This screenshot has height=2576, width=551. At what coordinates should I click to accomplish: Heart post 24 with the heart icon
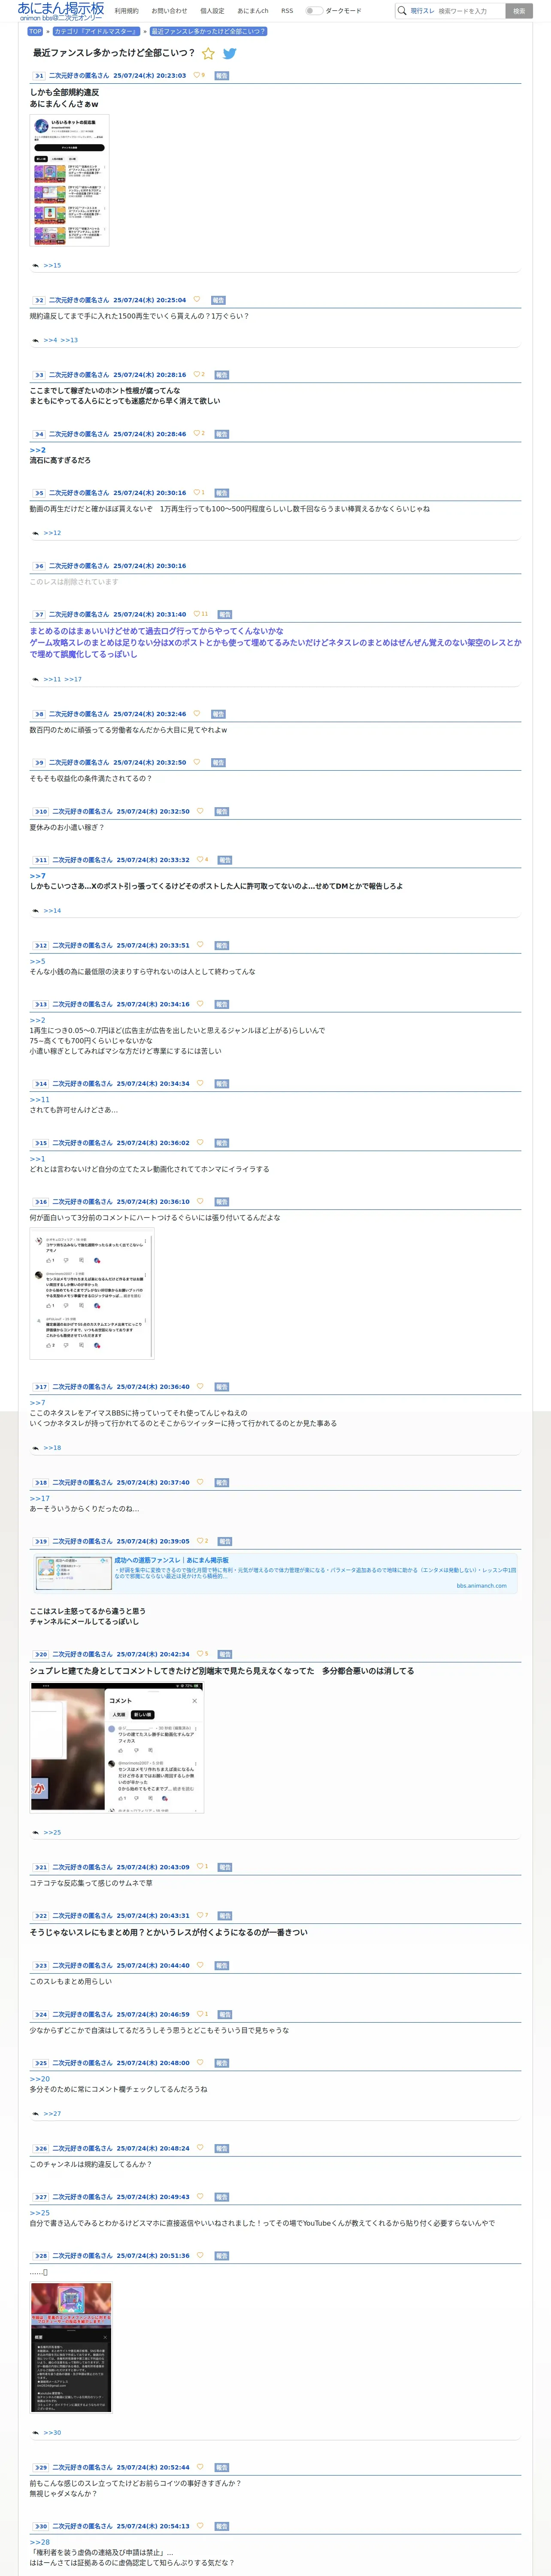200,2014
